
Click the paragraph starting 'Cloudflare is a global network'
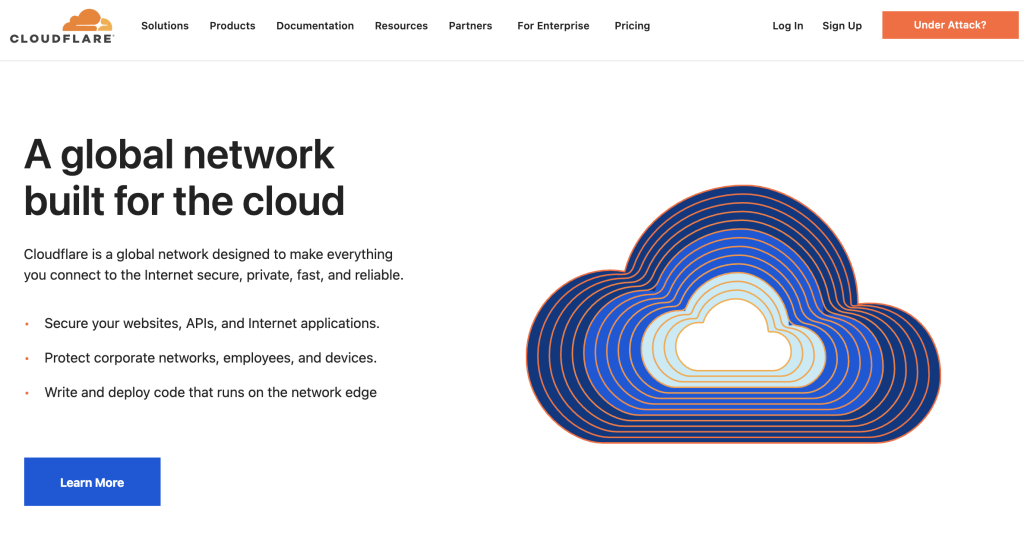[214, 265]
